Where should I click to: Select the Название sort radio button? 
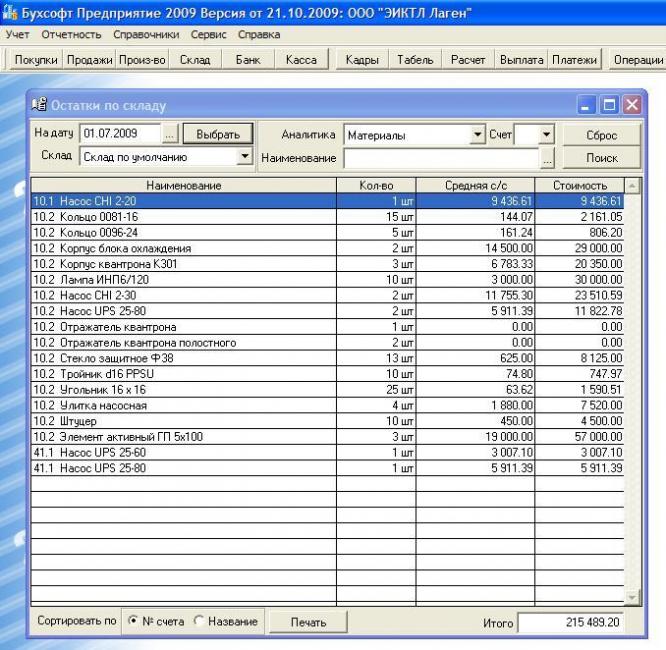pyautogui.click(x=198, y=622)
